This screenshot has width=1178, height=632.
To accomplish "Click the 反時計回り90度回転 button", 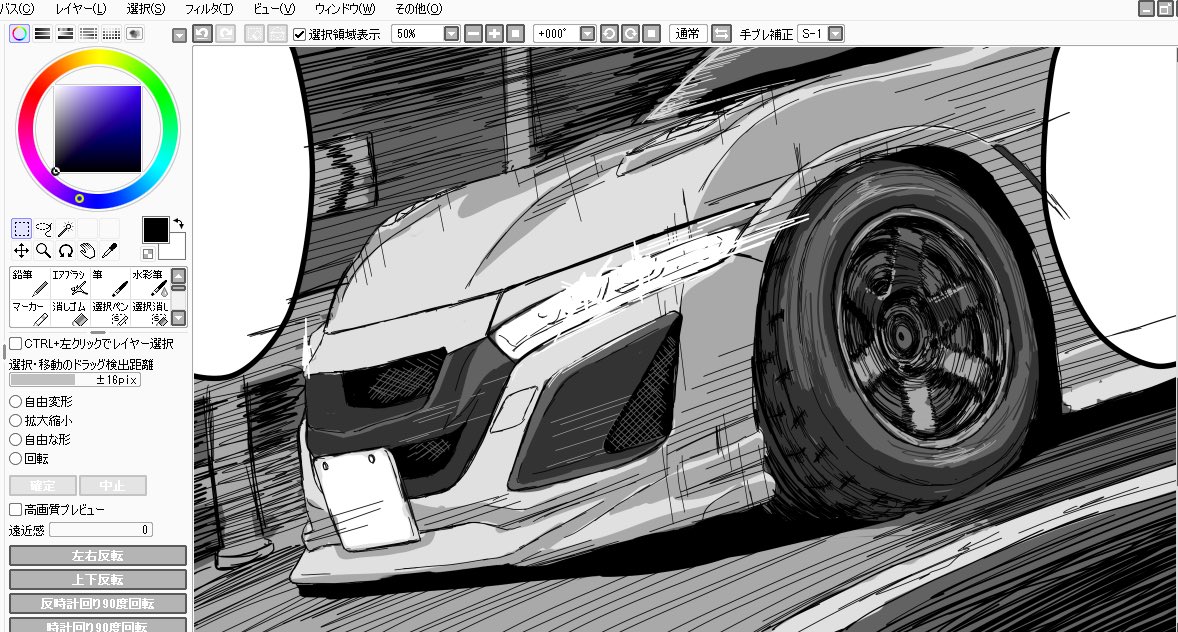I will (x=98, y=603).
